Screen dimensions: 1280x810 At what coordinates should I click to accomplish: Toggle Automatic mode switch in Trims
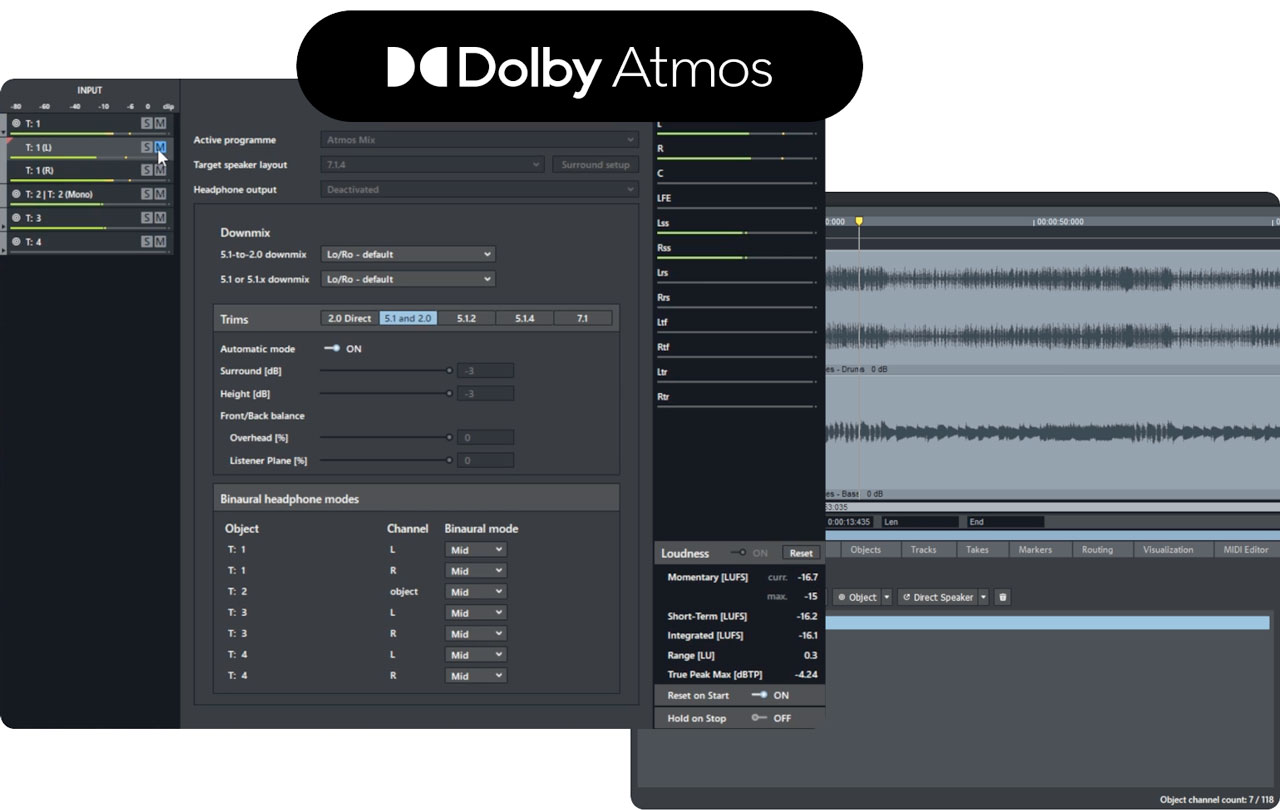[331, 349]
